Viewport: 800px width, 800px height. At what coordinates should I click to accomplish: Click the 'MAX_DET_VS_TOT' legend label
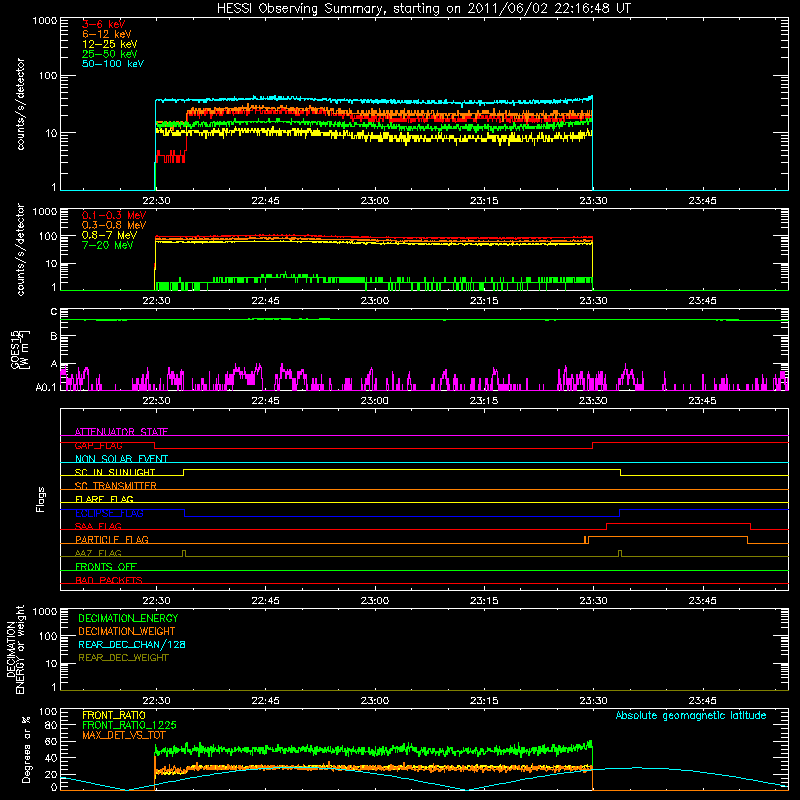tap(124, 735)
